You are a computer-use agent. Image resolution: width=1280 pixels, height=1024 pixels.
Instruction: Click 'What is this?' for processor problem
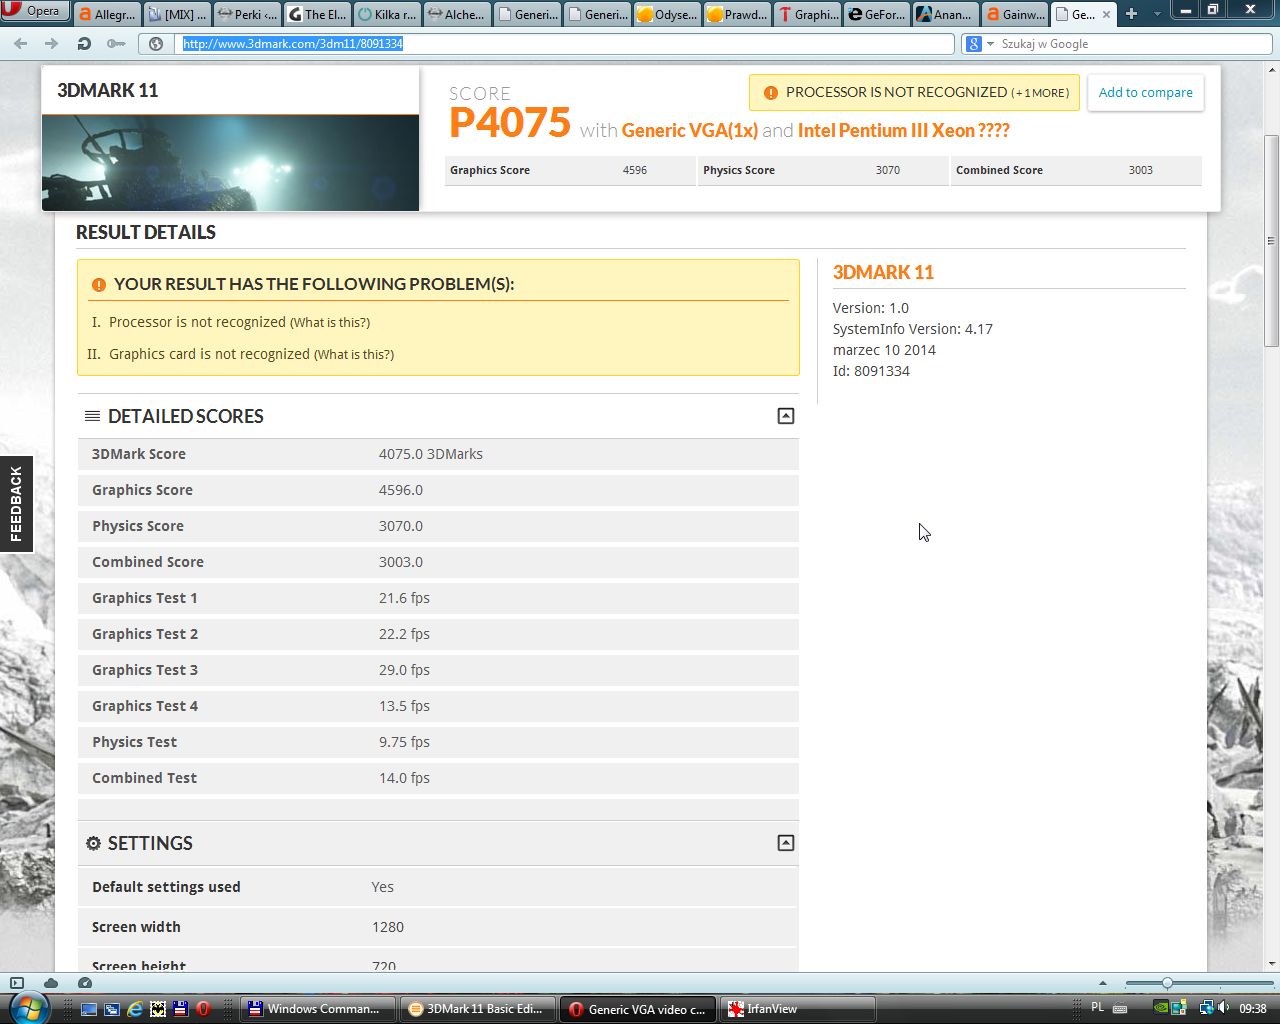coord(330,322)
